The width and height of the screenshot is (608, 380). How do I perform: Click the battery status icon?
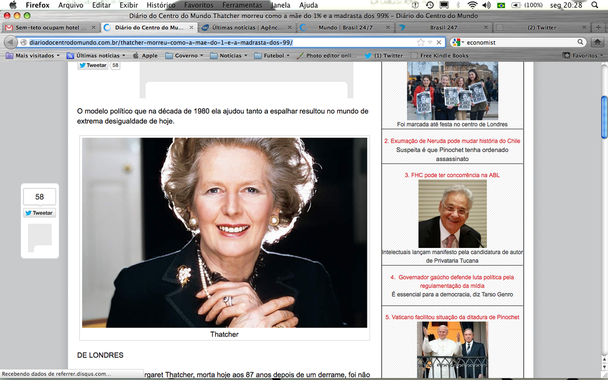coord(516,5)
